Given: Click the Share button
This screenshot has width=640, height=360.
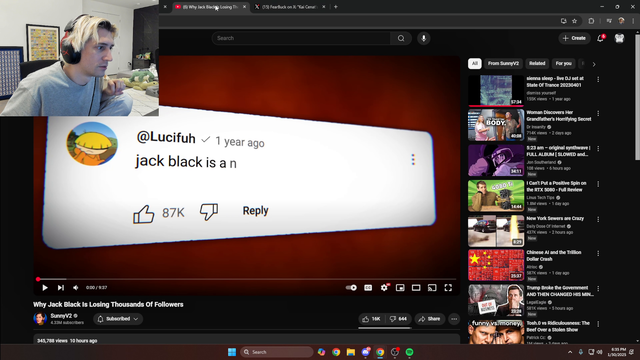Looking at the screenshot, I should click(429, 319).
